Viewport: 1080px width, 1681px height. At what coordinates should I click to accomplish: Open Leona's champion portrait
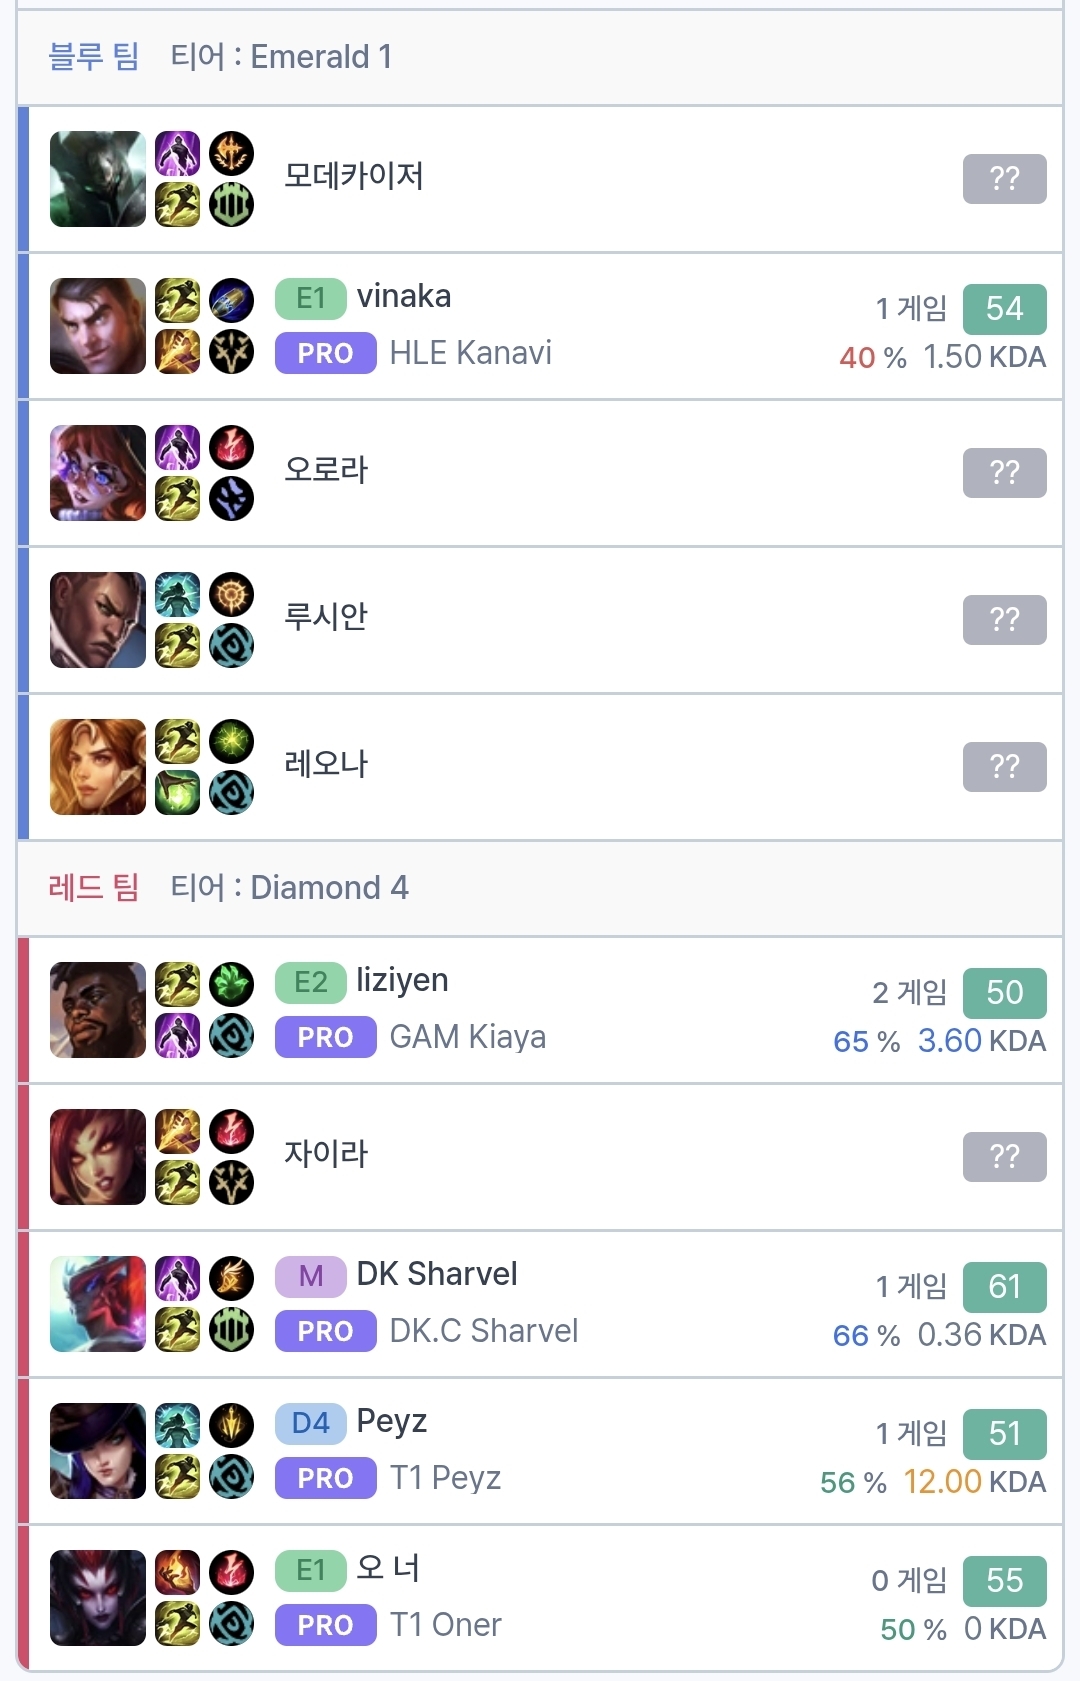(x=98, y=767)
